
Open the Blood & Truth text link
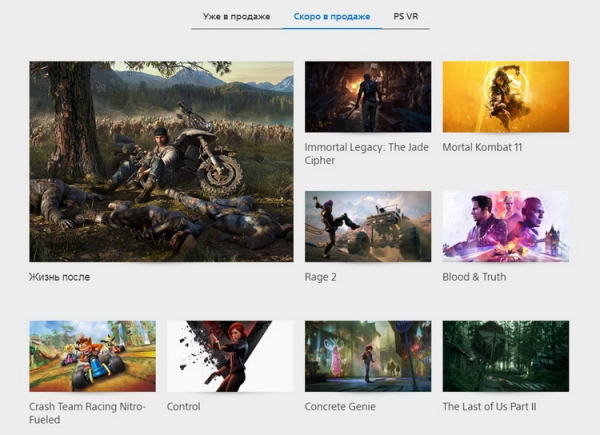[476, 277]
